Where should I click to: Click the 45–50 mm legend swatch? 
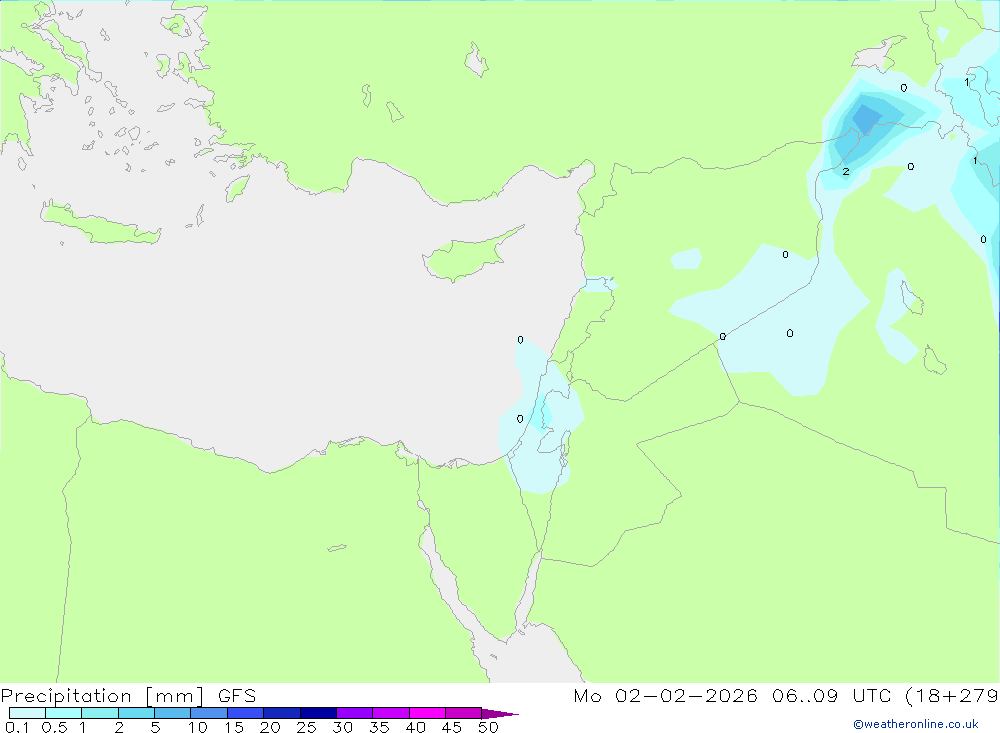[x=464, y=713]
